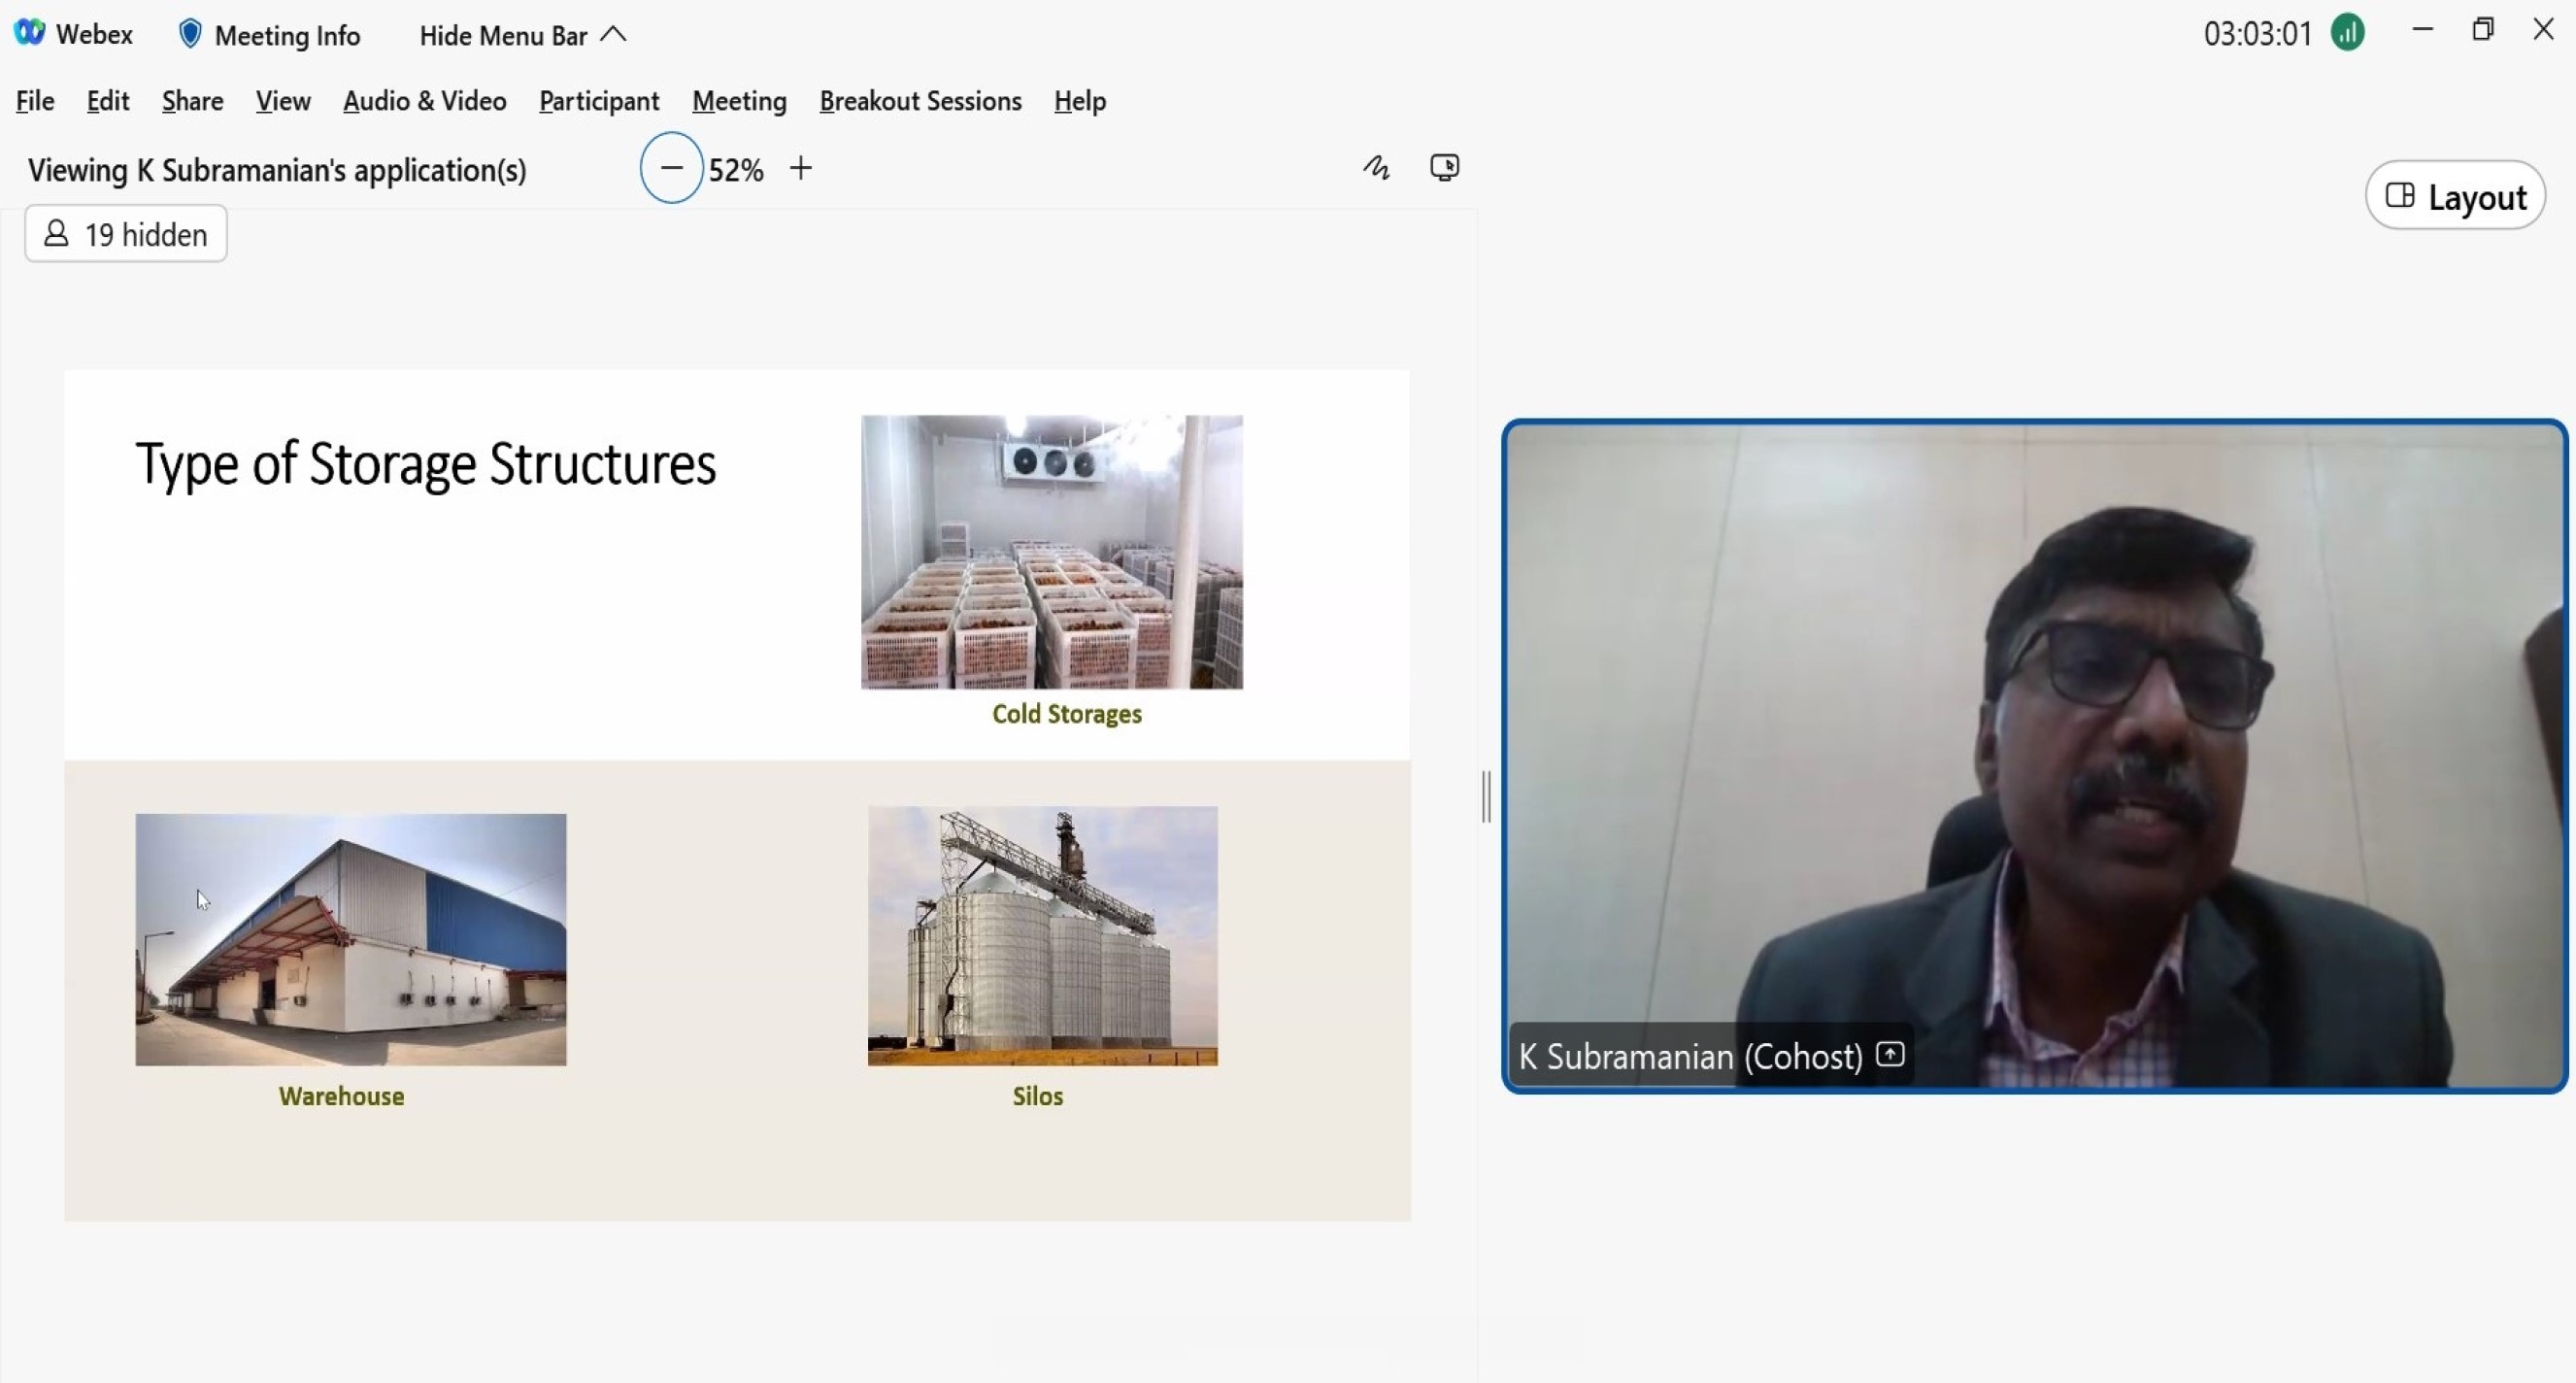Click the green signal strength indicator
2576x1383 pixels.
[x=2347, y=33]
